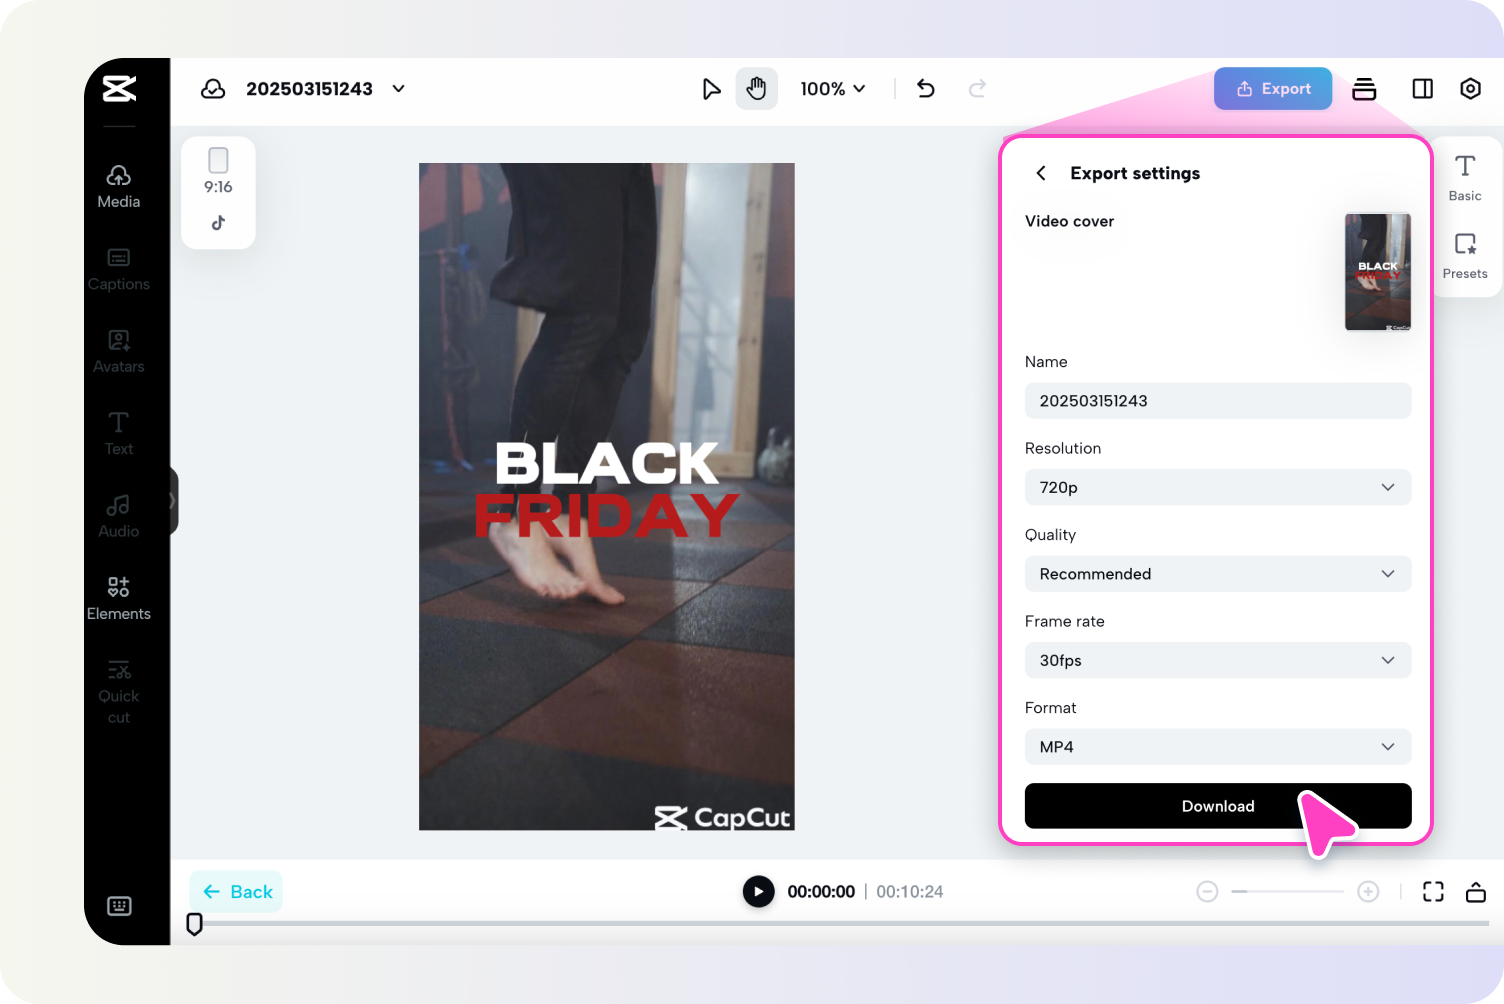Open the Quick cut tool
The height and width of the screenshot is (1004, 1504).
[119, 692]
